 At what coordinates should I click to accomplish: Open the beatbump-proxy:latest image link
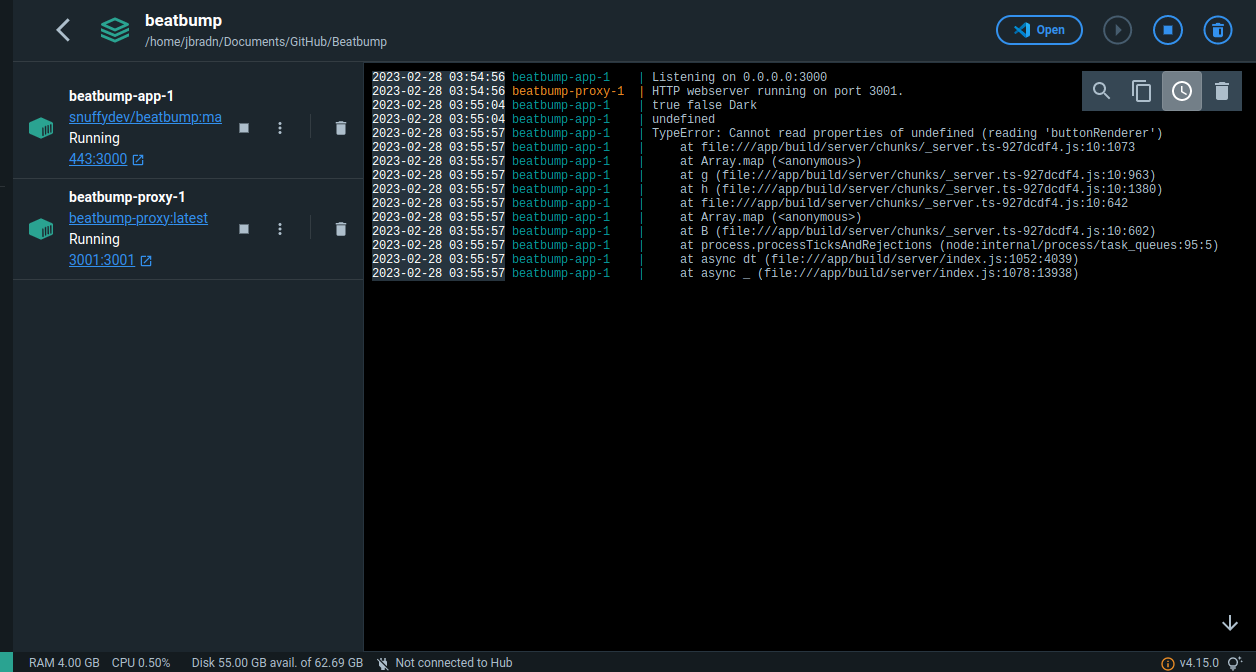pos(138,218)
